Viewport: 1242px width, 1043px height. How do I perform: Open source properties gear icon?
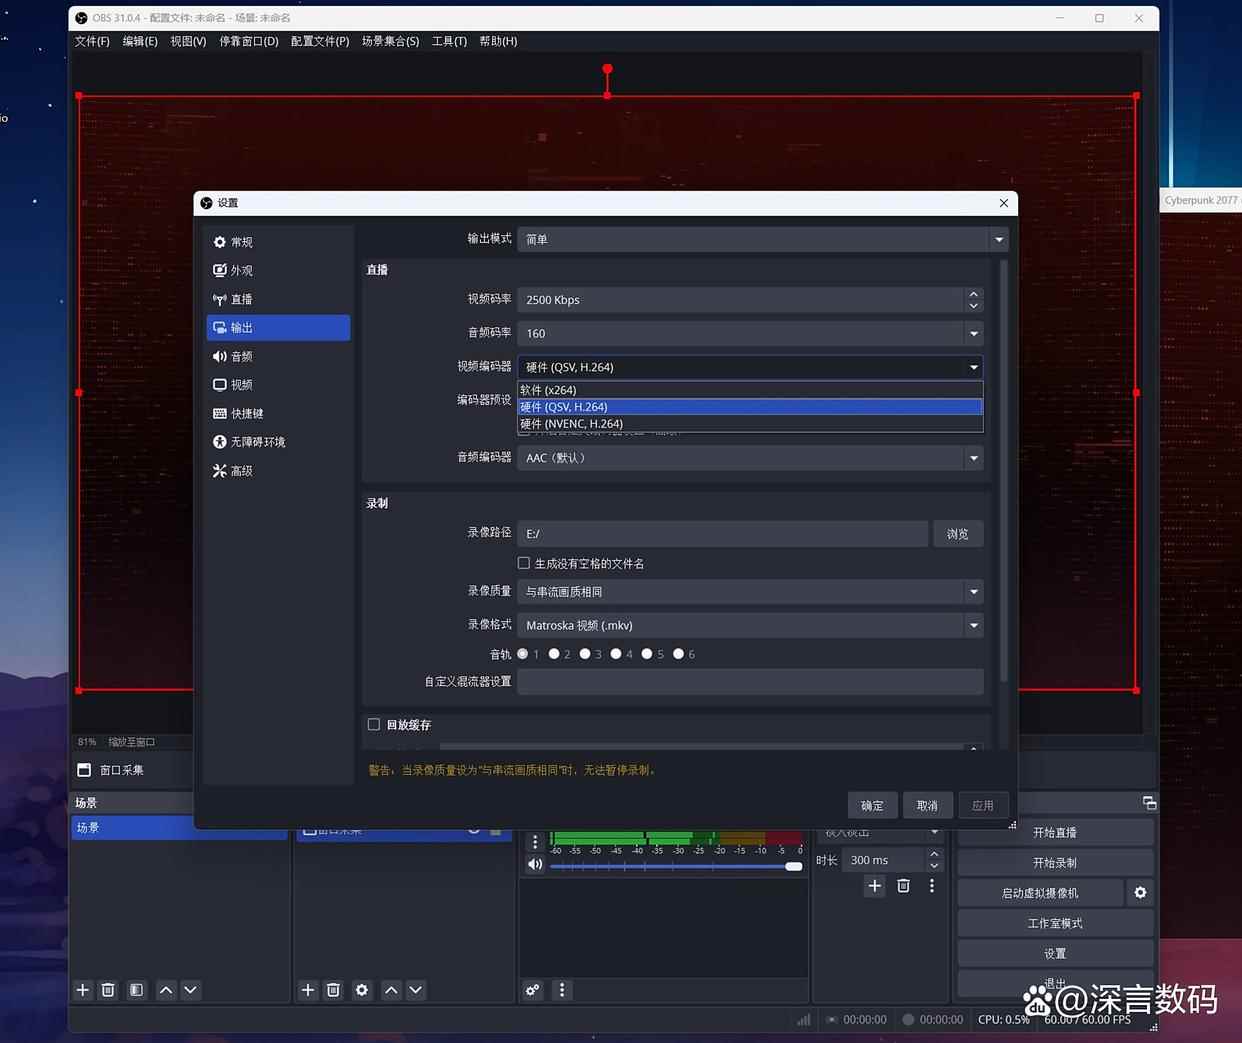[362, 990]
